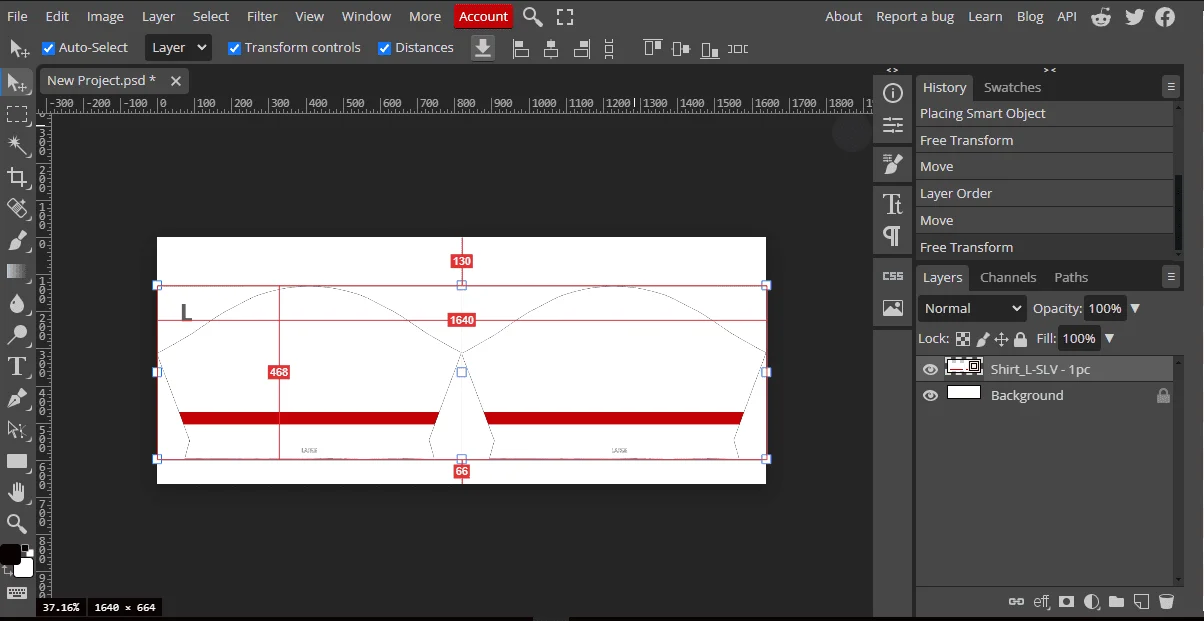Select the Path Select tool
The width and height of the screenshot is (1204, 621).
(x=17, y=429)
